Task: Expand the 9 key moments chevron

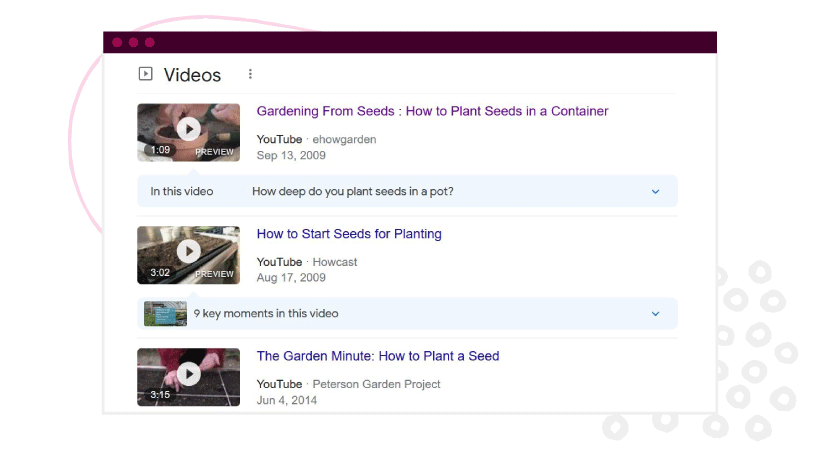Action: pyautogui.click(x=655, y=314)
